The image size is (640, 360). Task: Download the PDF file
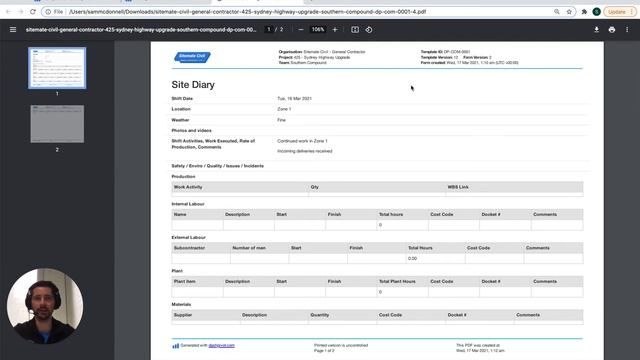(x=596, y=29)
